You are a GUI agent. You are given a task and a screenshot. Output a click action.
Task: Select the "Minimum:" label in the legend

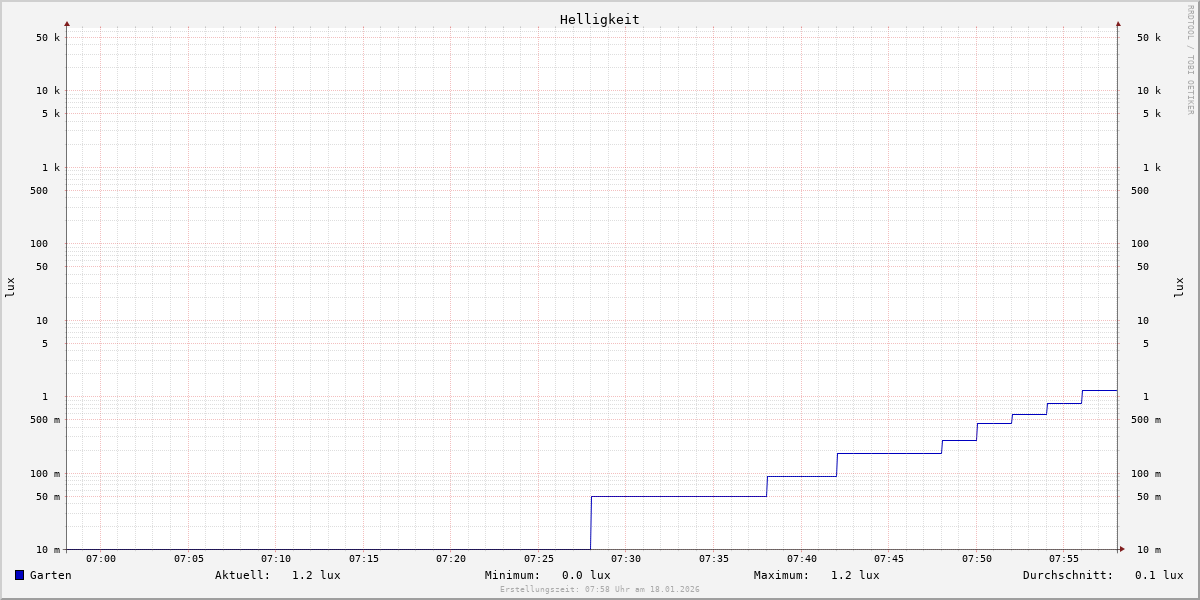[513, 575]
